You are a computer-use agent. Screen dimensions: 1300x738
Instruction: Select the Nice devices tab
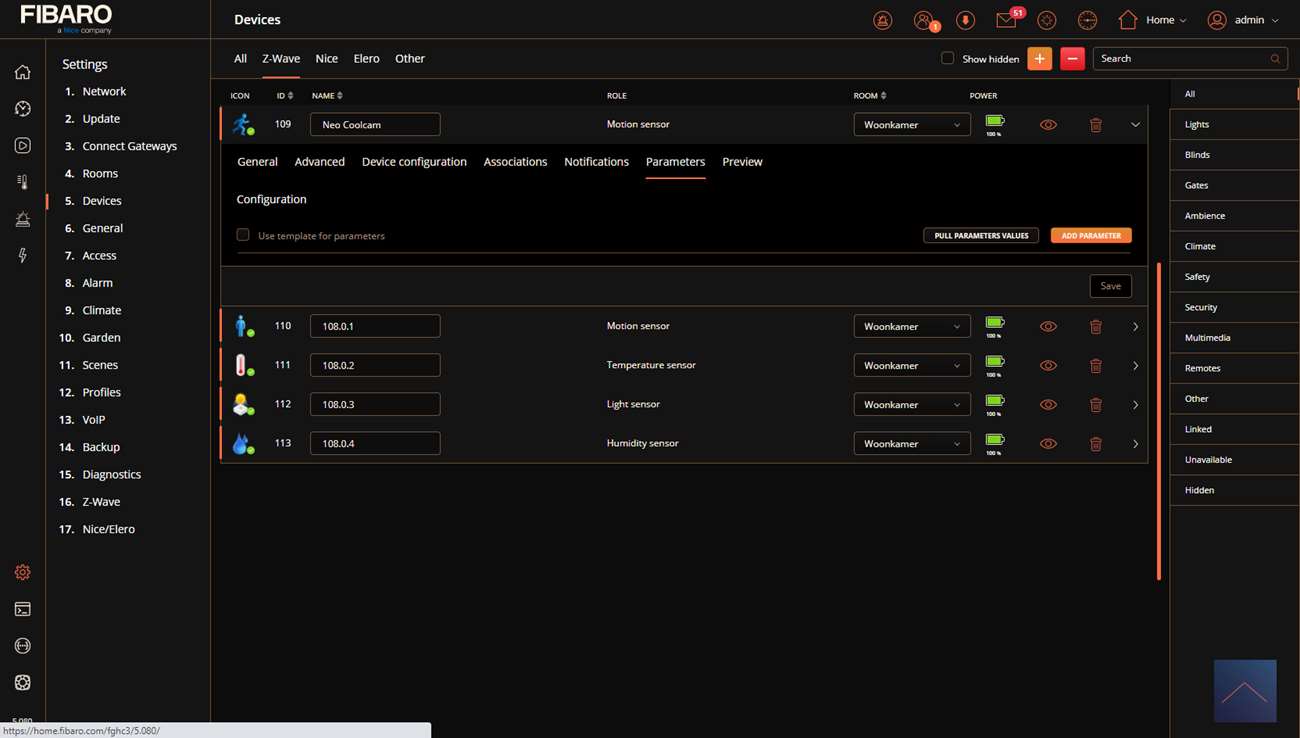point(326,59)
